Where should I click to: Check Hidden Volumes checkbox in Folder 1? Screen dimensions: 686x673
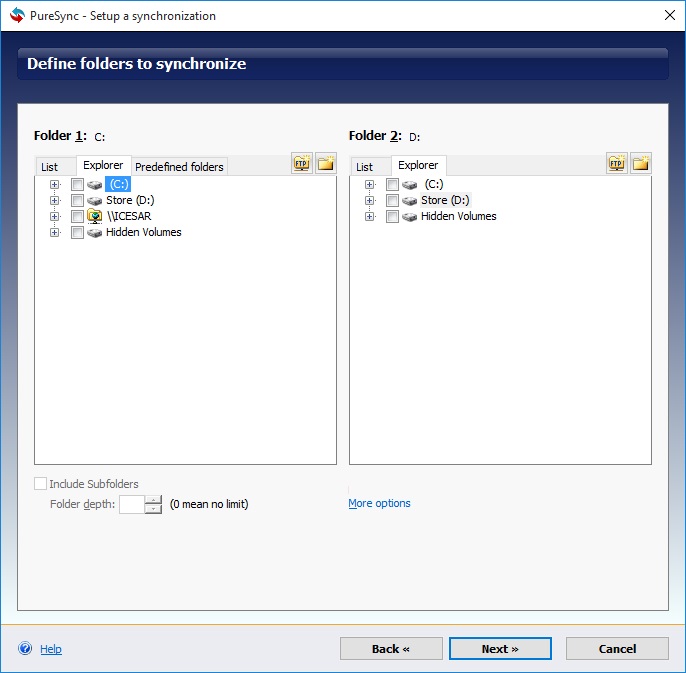[x=77, y=232]
